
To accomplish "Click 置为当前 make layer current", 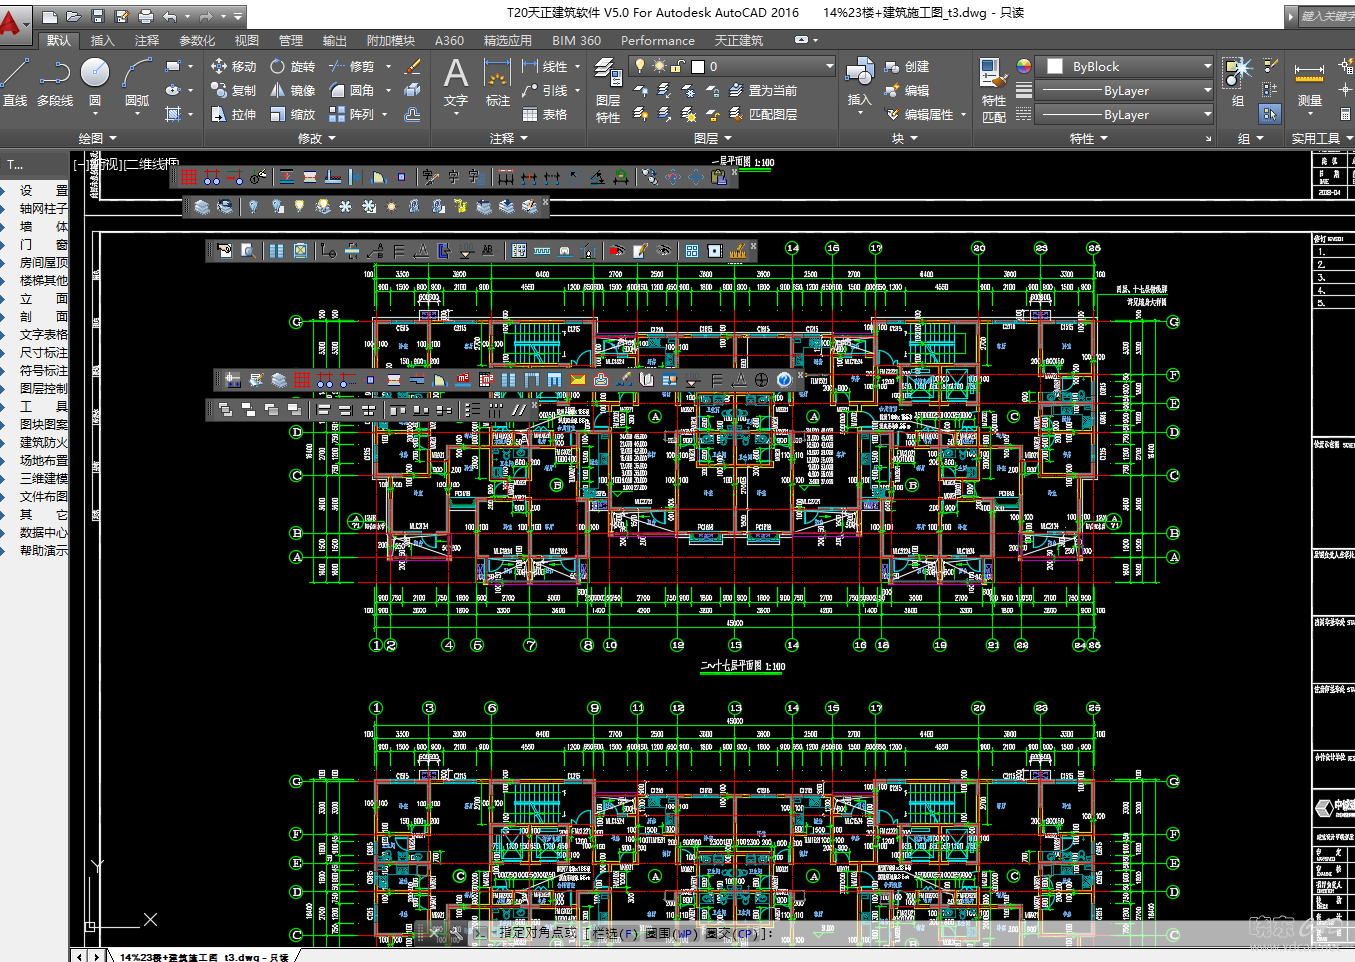I will (x=763, y=90).
